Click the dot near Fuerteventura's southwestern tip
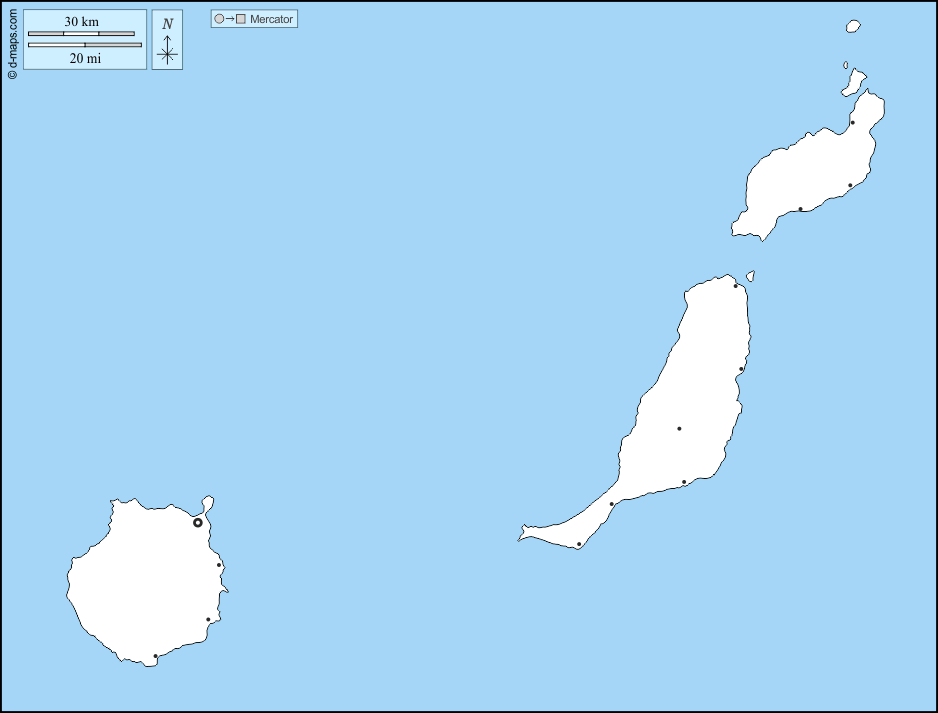The height and width of the screenshot is (713, 938). 579,544
